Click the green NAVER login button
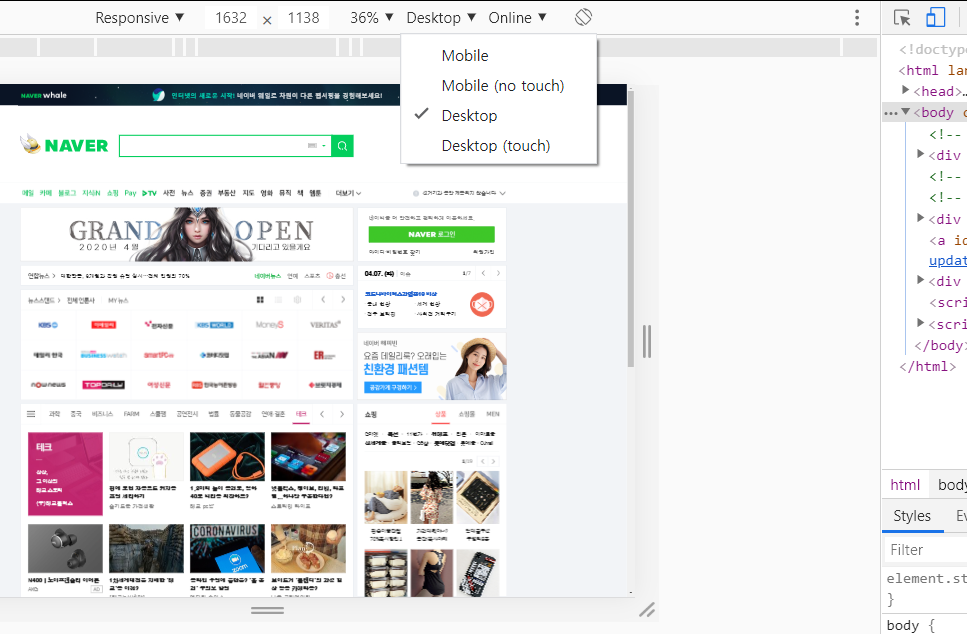Viewport: 967px width, 634px height. coord(432,234)
